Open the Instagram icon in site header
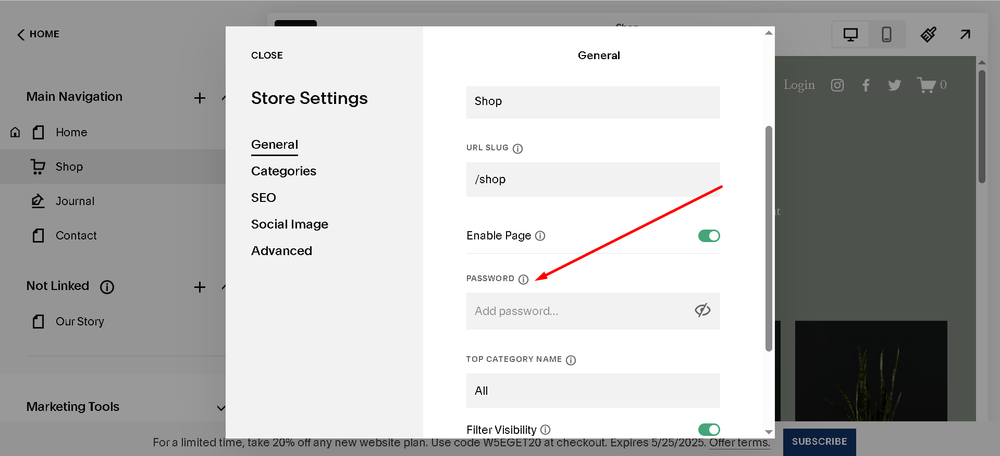1000x456 pixels. click(837, 85)
